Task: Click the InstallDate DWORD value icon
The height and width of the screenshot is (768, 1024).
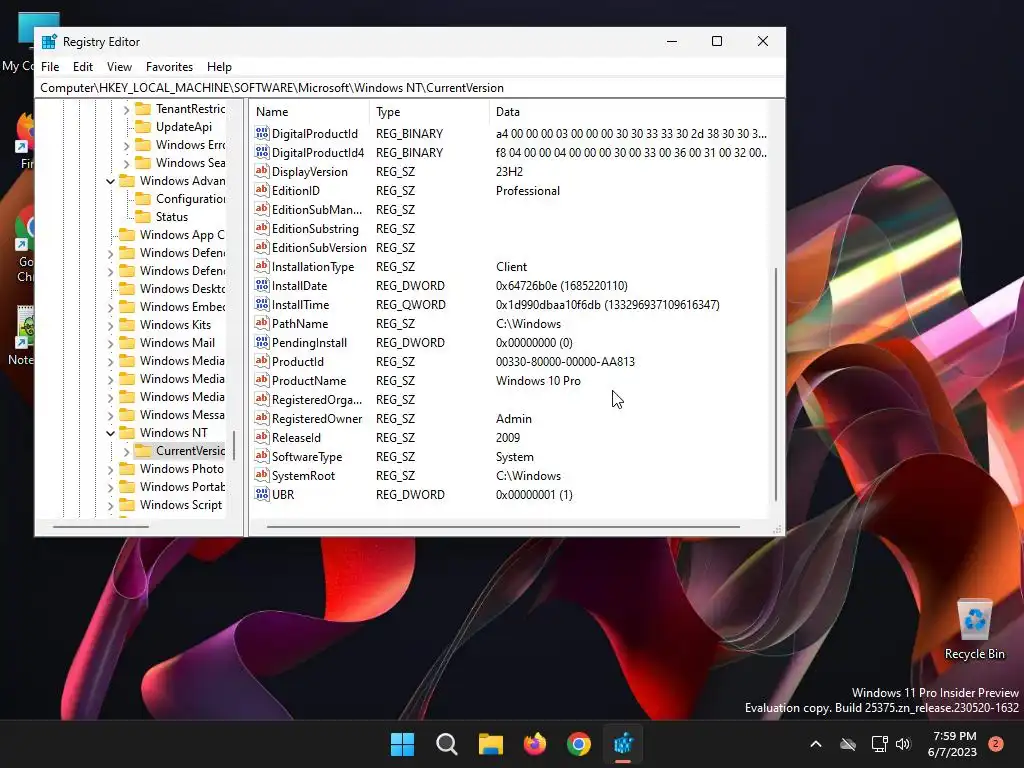Action: 262,285
